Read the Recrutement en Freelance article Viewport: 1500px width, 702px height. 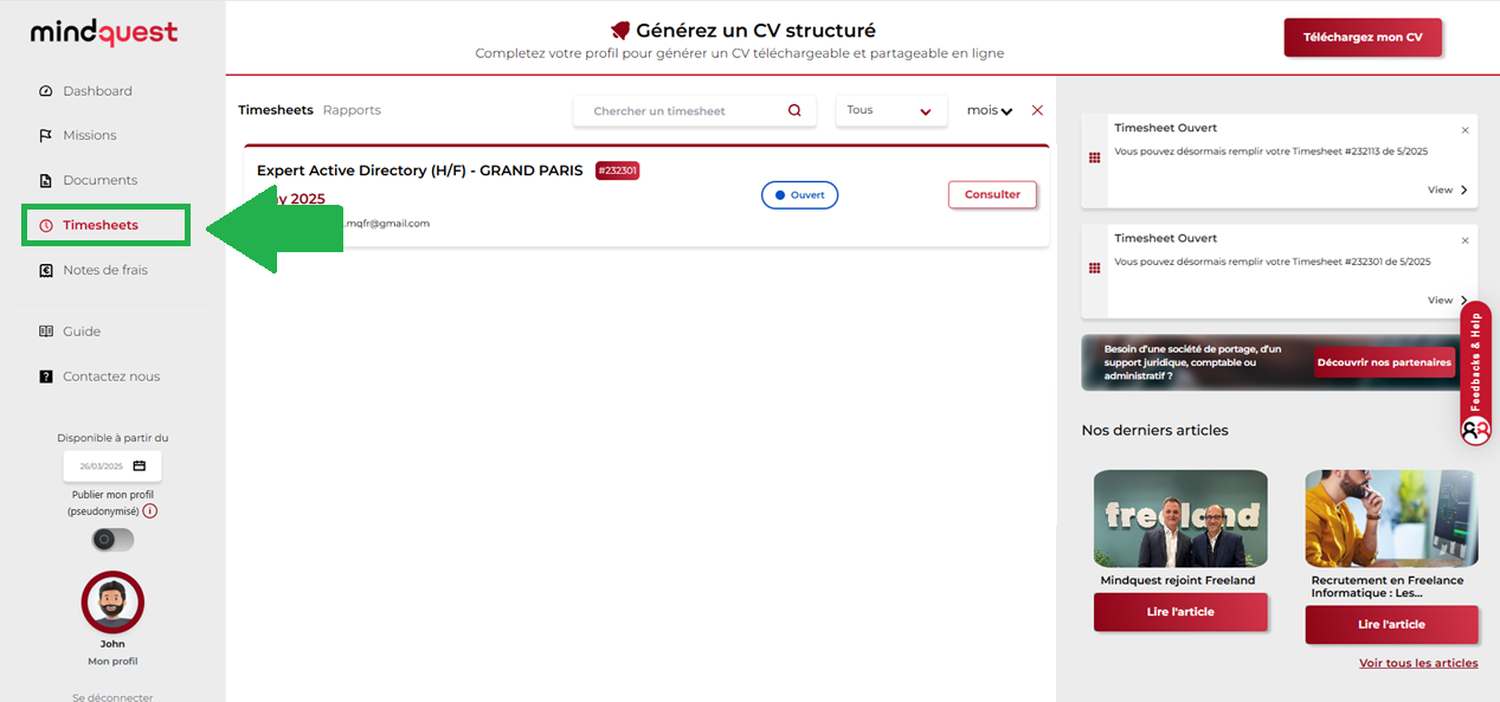pos(1391,625)
